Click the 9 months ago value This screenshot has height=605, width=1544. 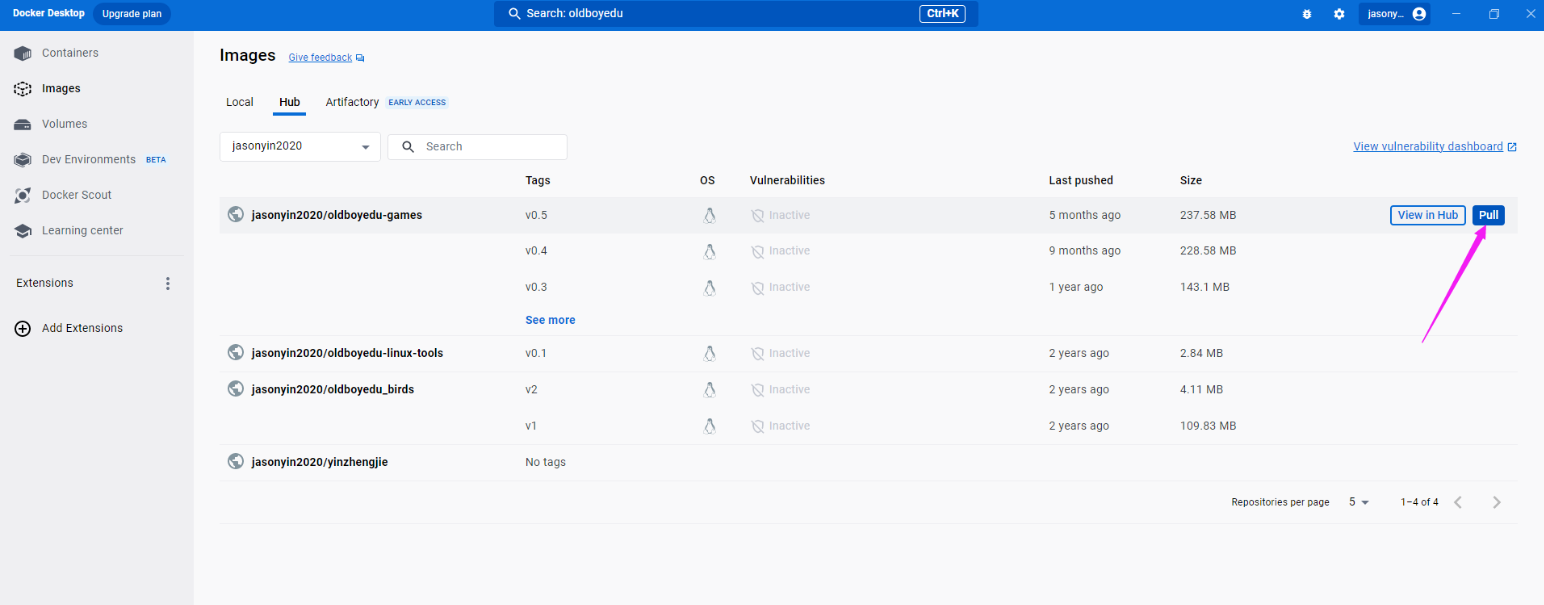(1085, 251)
